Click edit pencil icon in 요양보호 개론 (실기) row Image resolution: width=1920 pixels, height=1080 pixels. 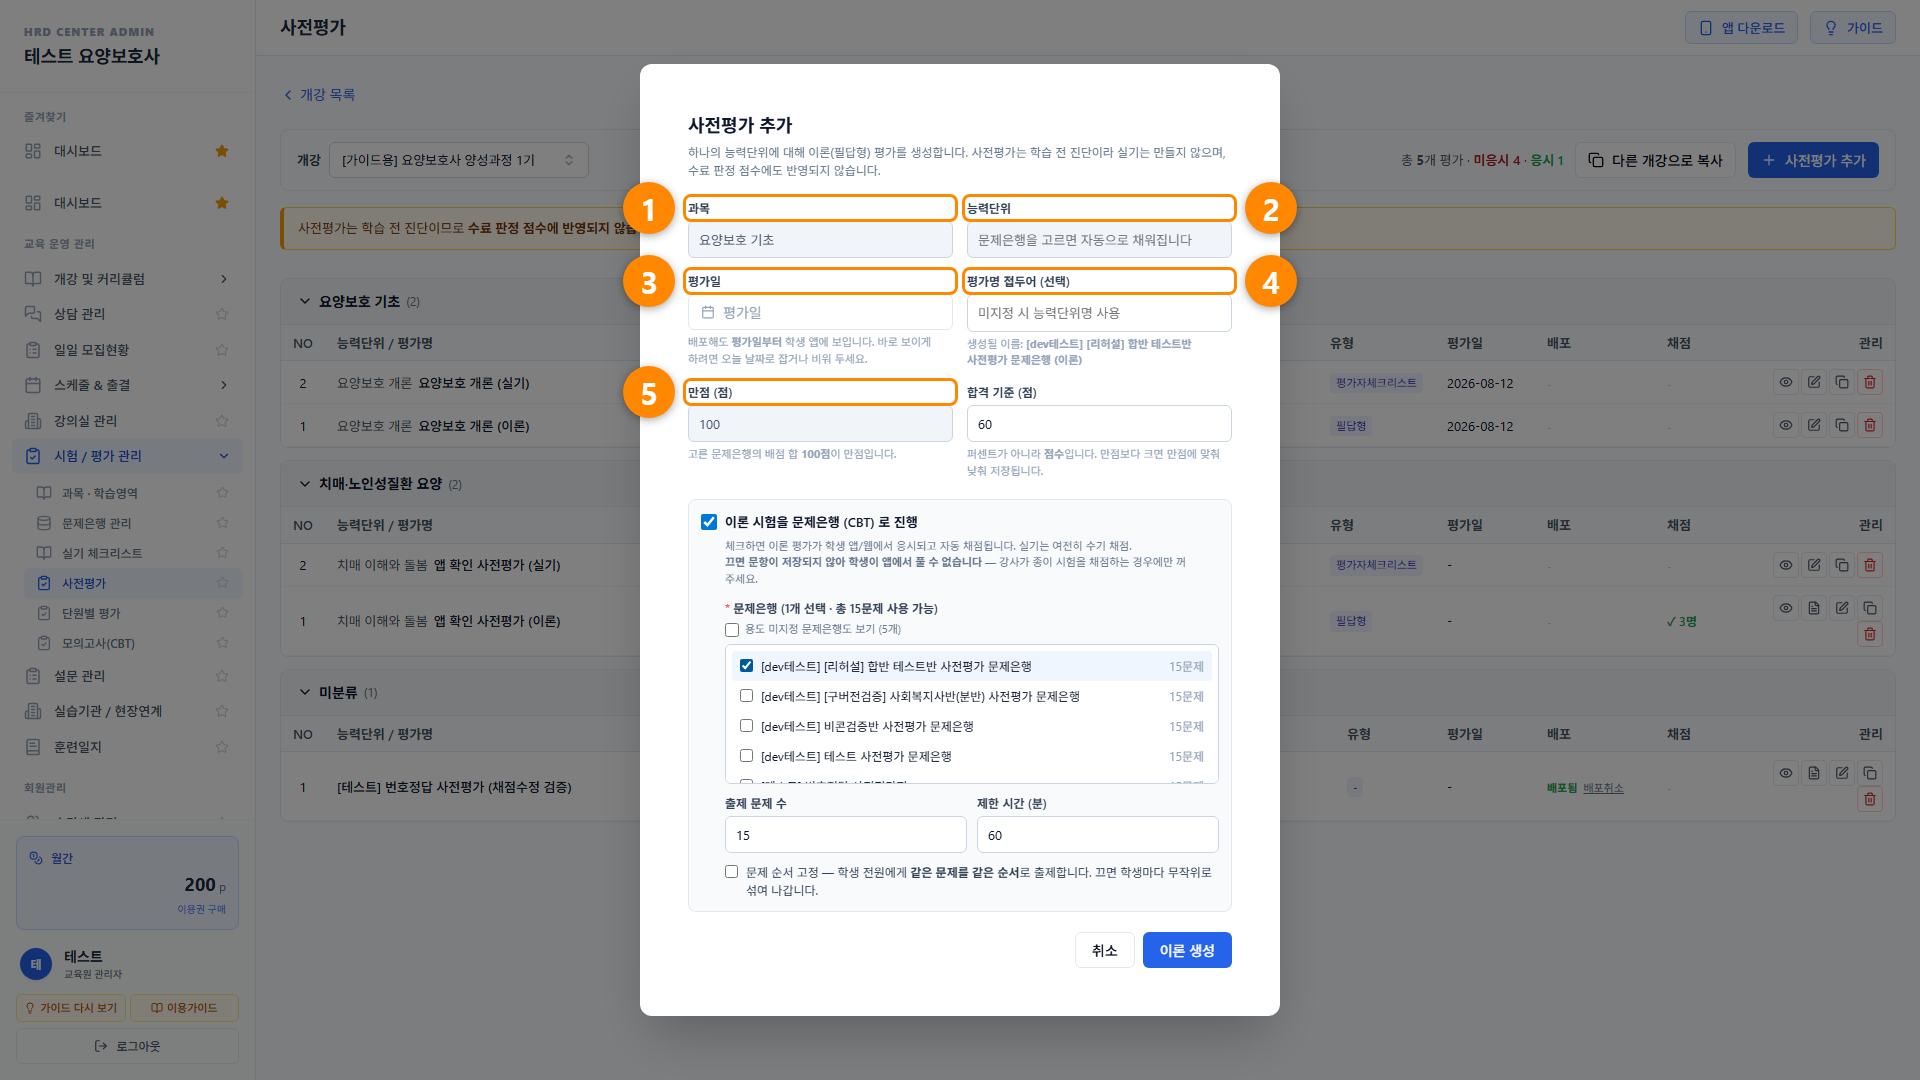pos(1813,382)
